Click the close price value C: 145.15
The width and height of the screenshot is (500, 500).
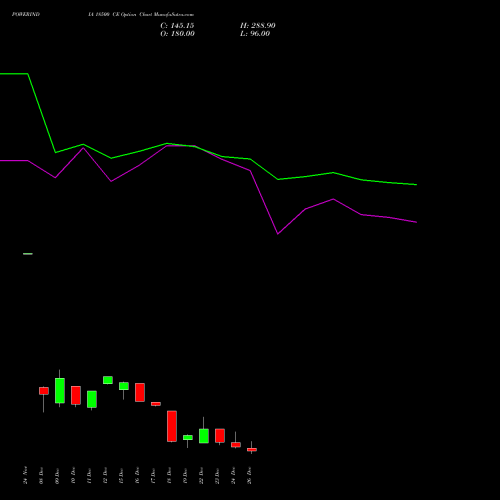click(x=177, y=26)
